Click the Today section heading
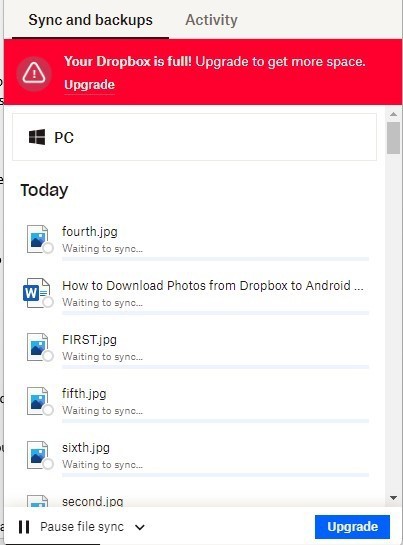Image resolution: width=403 pixels, height=545 pixels. click(x=44, y=190)
